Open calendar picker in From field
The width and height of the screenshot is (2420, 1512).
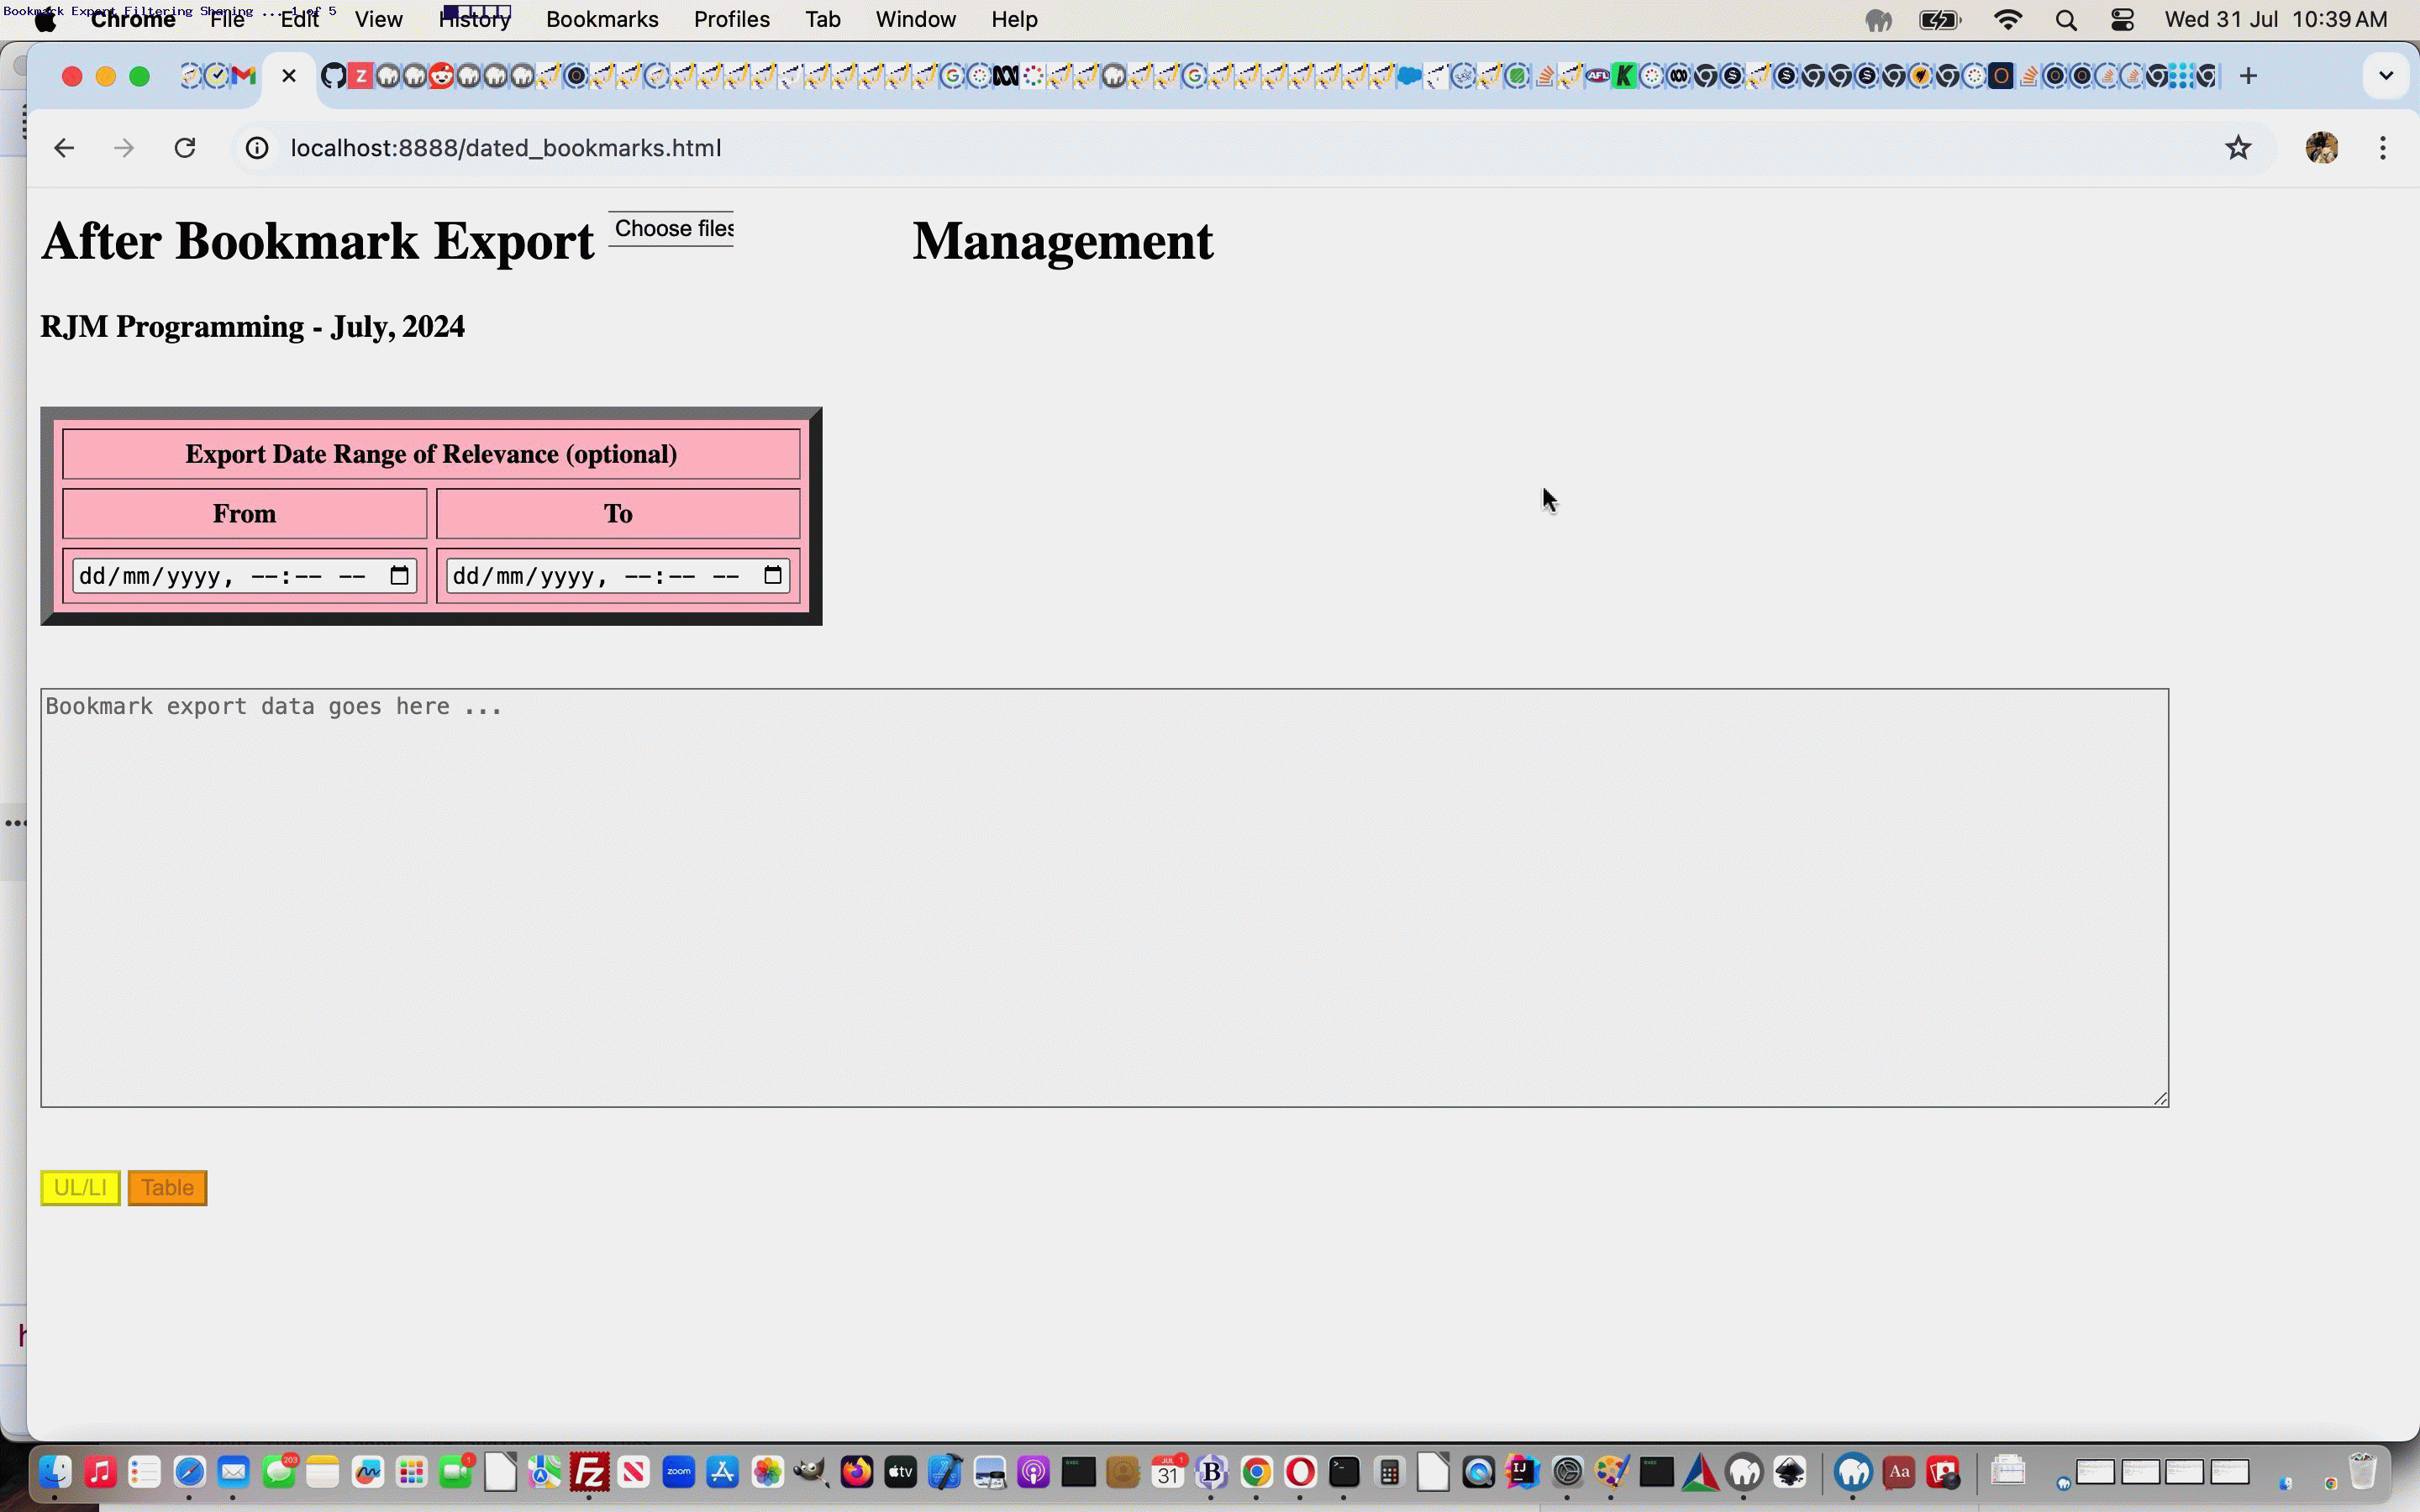click(x=399, y=576)
